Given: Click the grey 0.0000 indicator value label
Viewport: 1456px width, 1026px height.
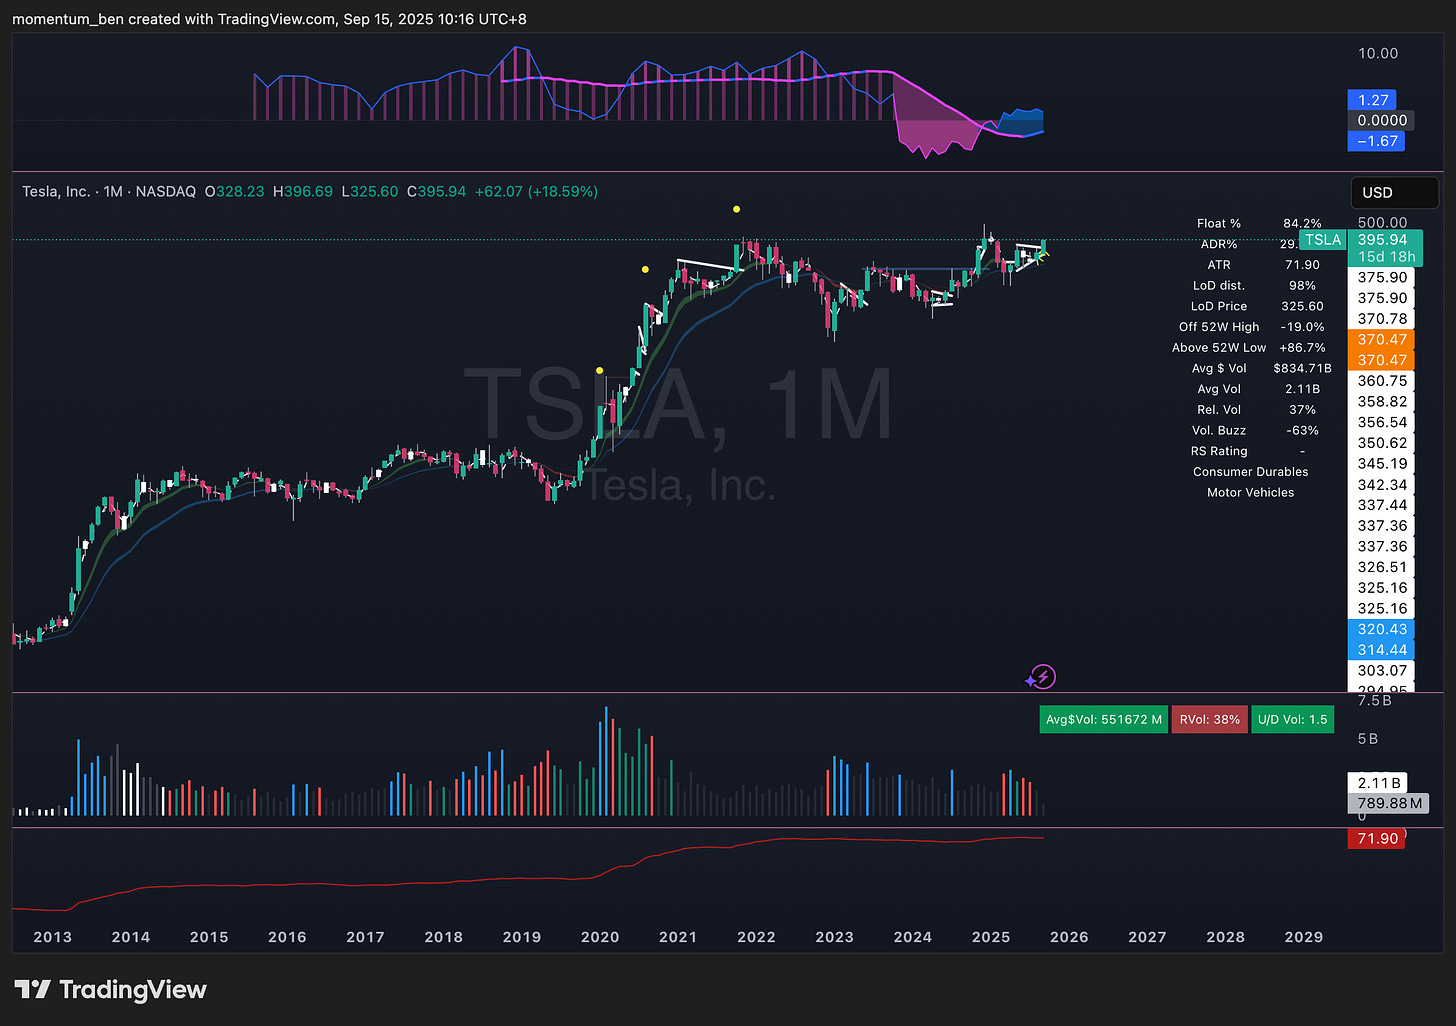Looking at the screenshot, I should 1382,120.
